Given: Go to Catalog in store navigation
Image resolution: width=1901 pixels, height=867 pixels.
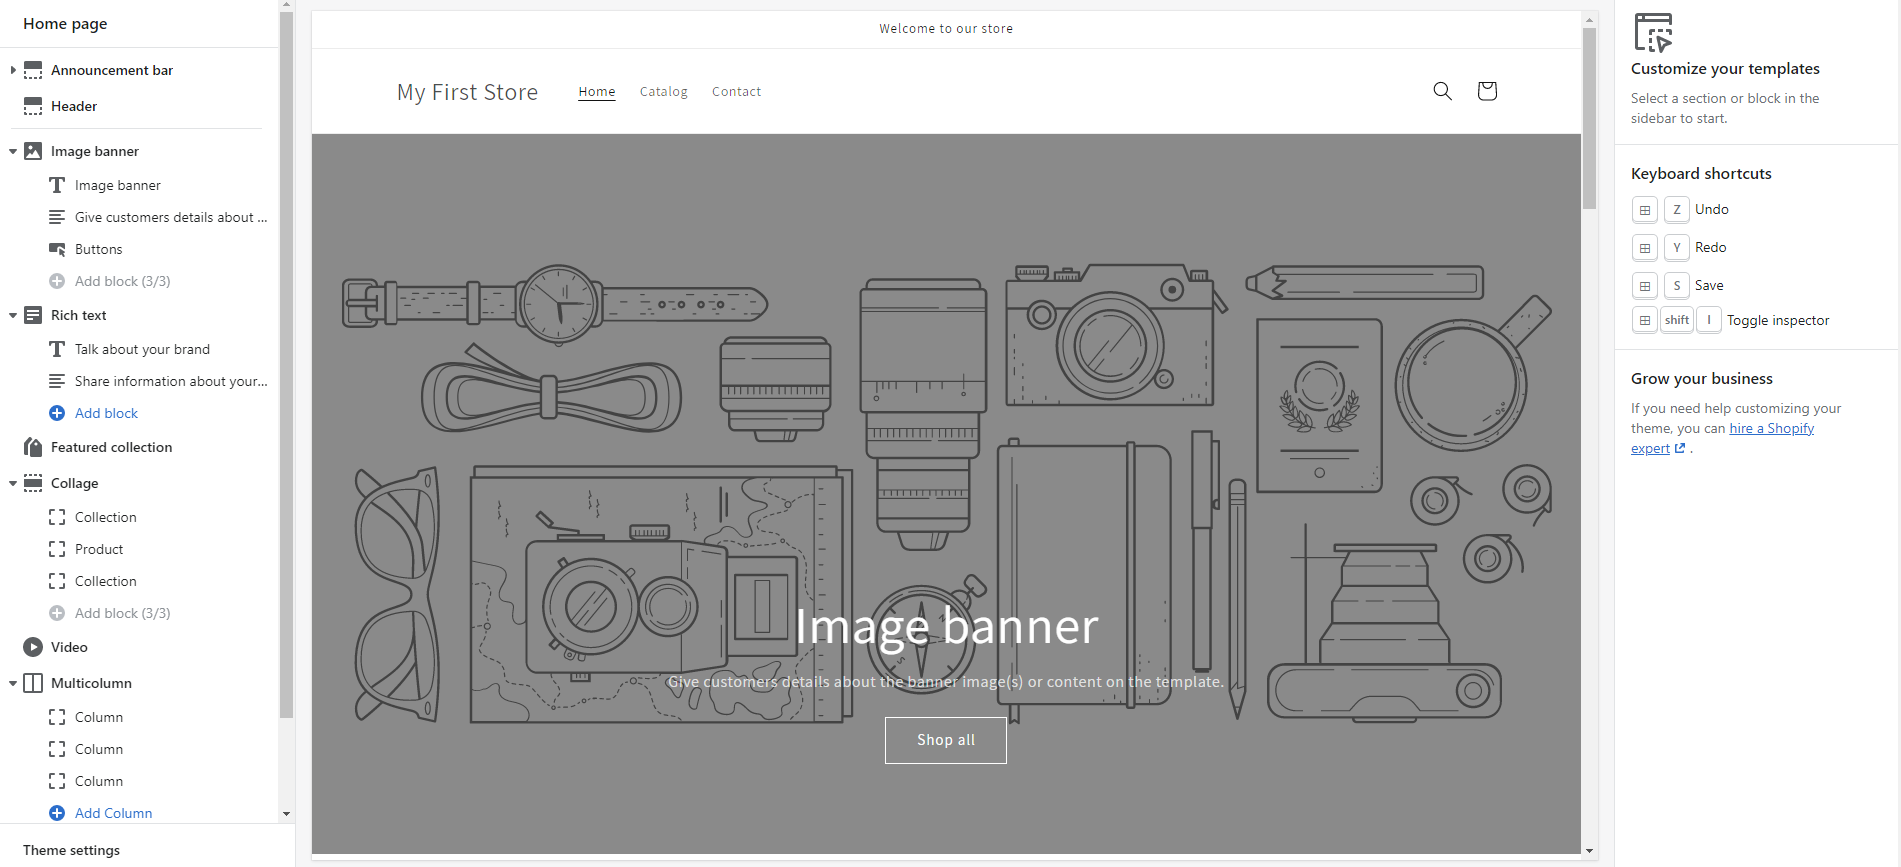Looking at the screenshot, I should [x=664, y=91].
